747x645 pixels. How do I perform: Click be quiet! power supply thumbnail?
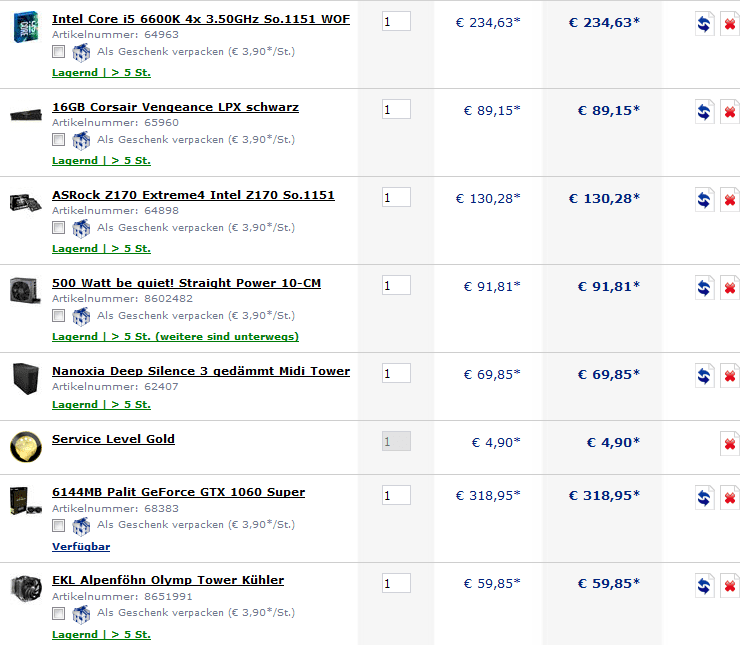25,291
